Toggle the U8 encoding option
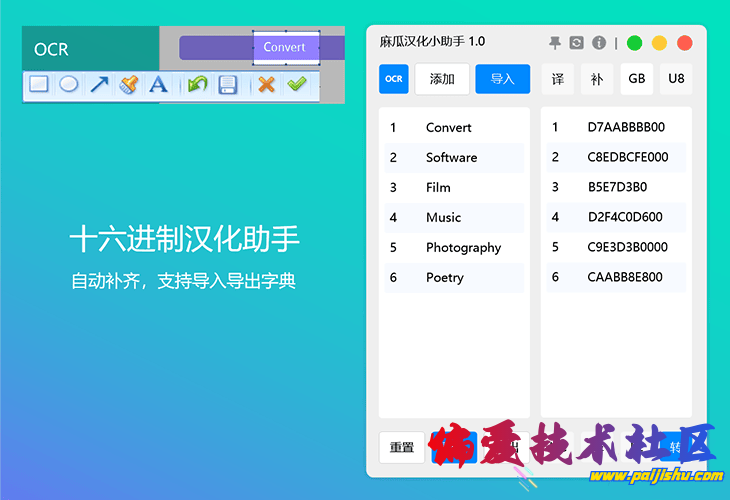Screen dimensions: 730x500 [676, 79]
